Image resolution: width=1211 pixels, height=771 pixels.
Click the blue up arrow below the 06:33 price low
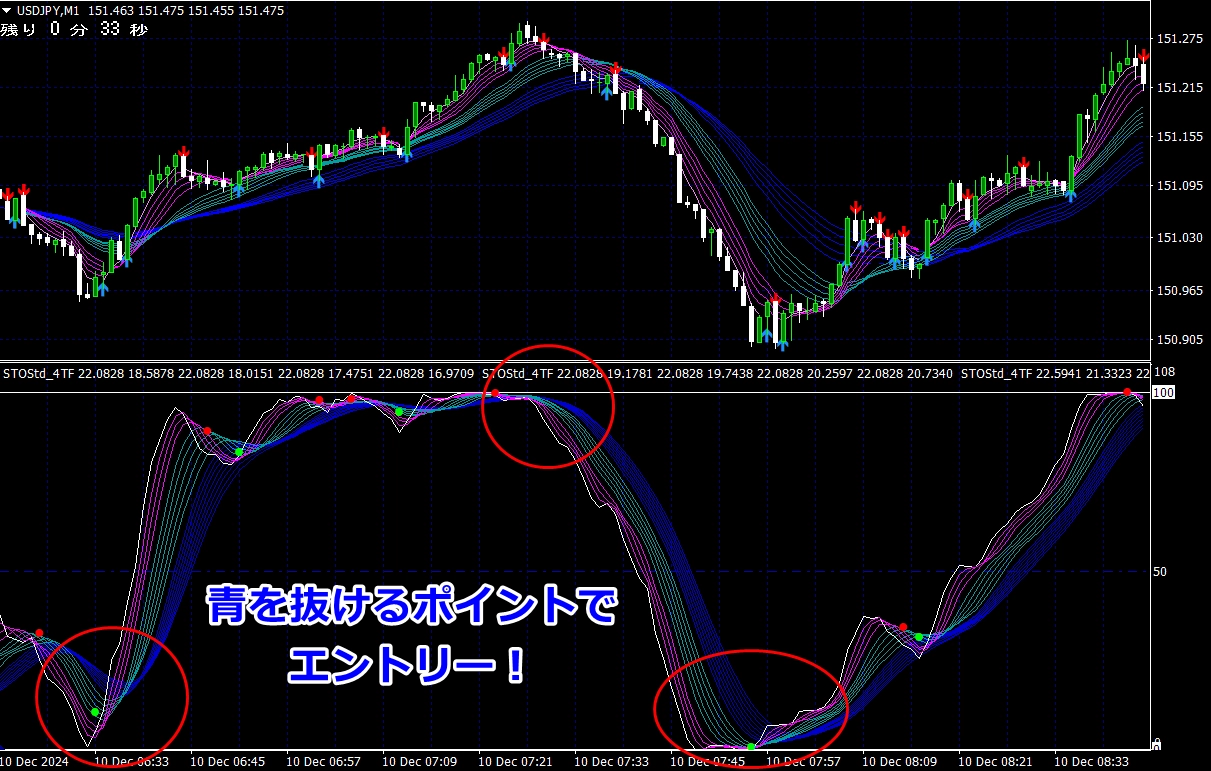coord(101,289)
